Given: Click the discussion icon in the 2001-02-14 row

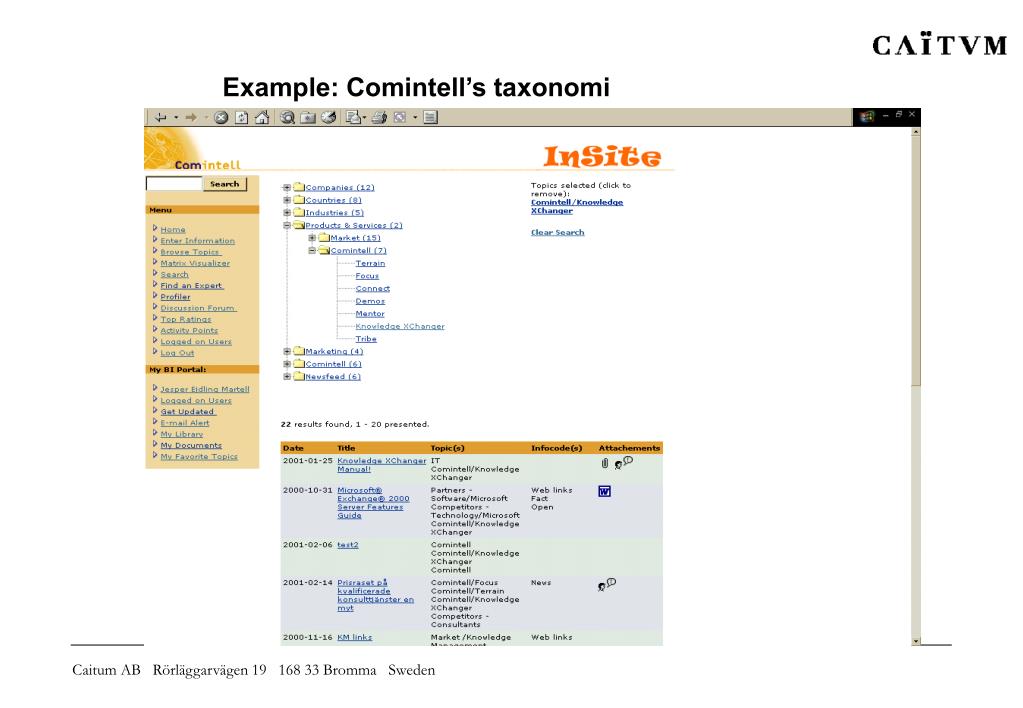Looking at the screenshot, I should coord(607,585).
